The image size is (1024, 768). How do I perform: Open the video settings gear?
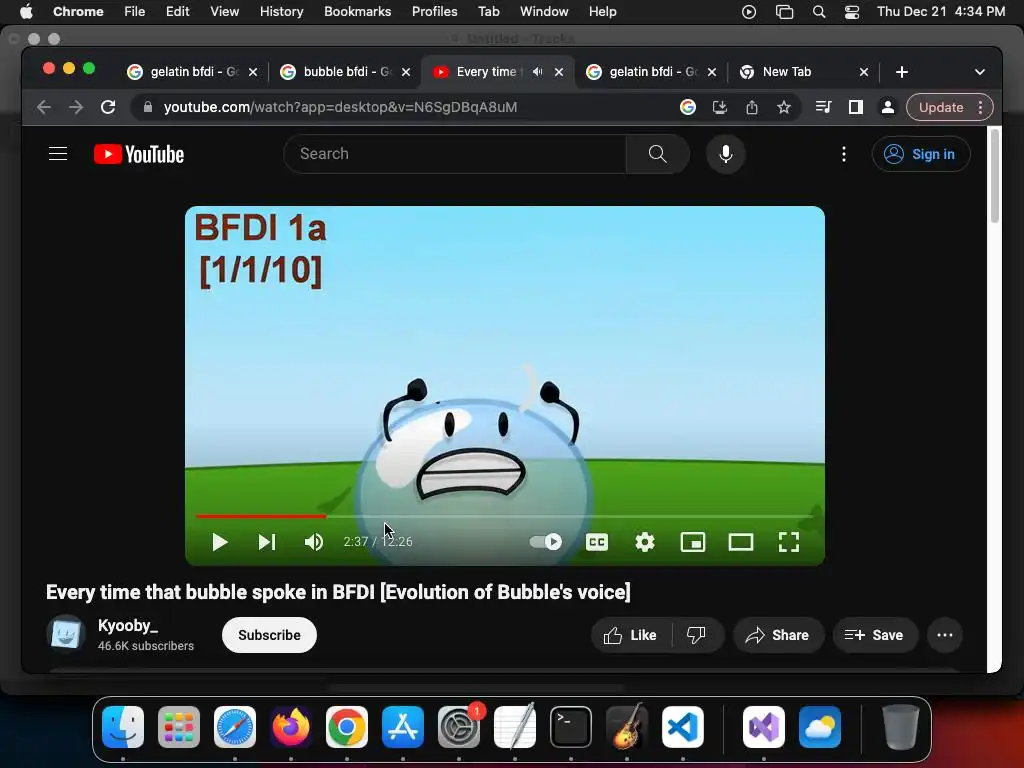tap(645, 542)
